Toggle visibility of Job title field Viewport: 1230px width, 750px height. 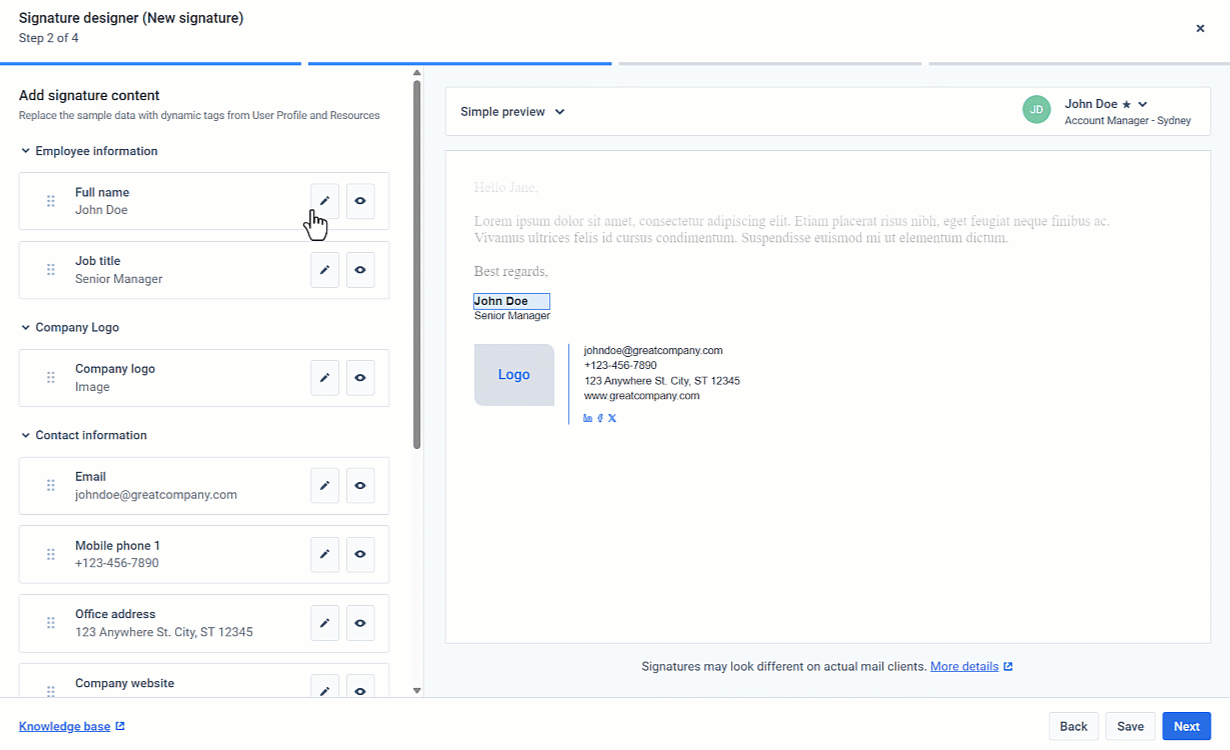(x=360, y=270)
